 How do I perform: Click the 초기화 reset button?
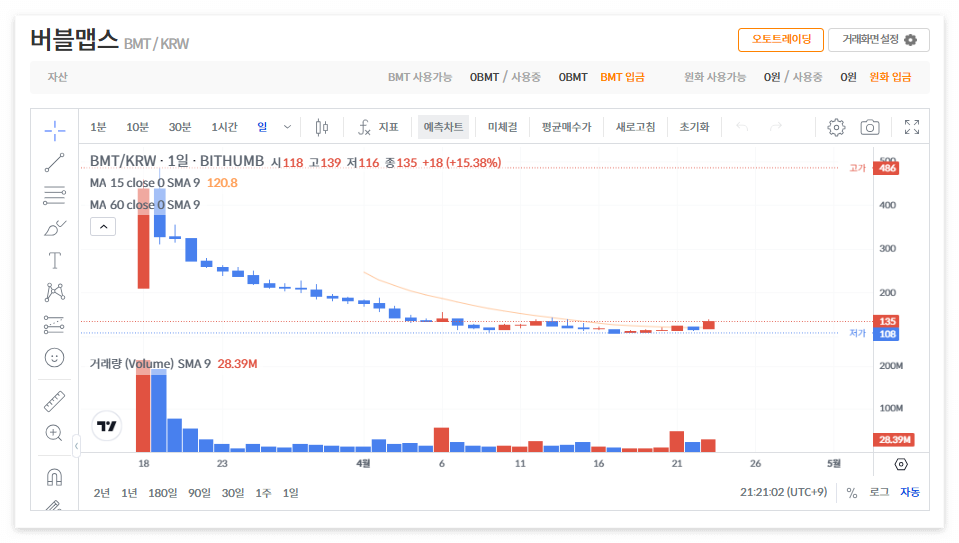(x=694, y=127)
